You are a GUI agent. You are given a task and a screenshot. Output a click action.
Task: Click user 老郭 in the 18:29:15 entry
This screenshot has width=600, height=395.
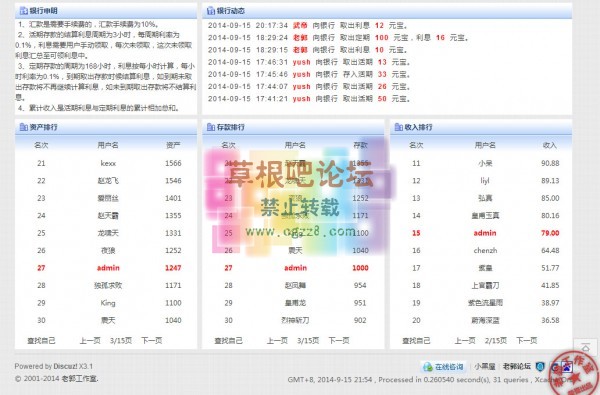point(300,50)
